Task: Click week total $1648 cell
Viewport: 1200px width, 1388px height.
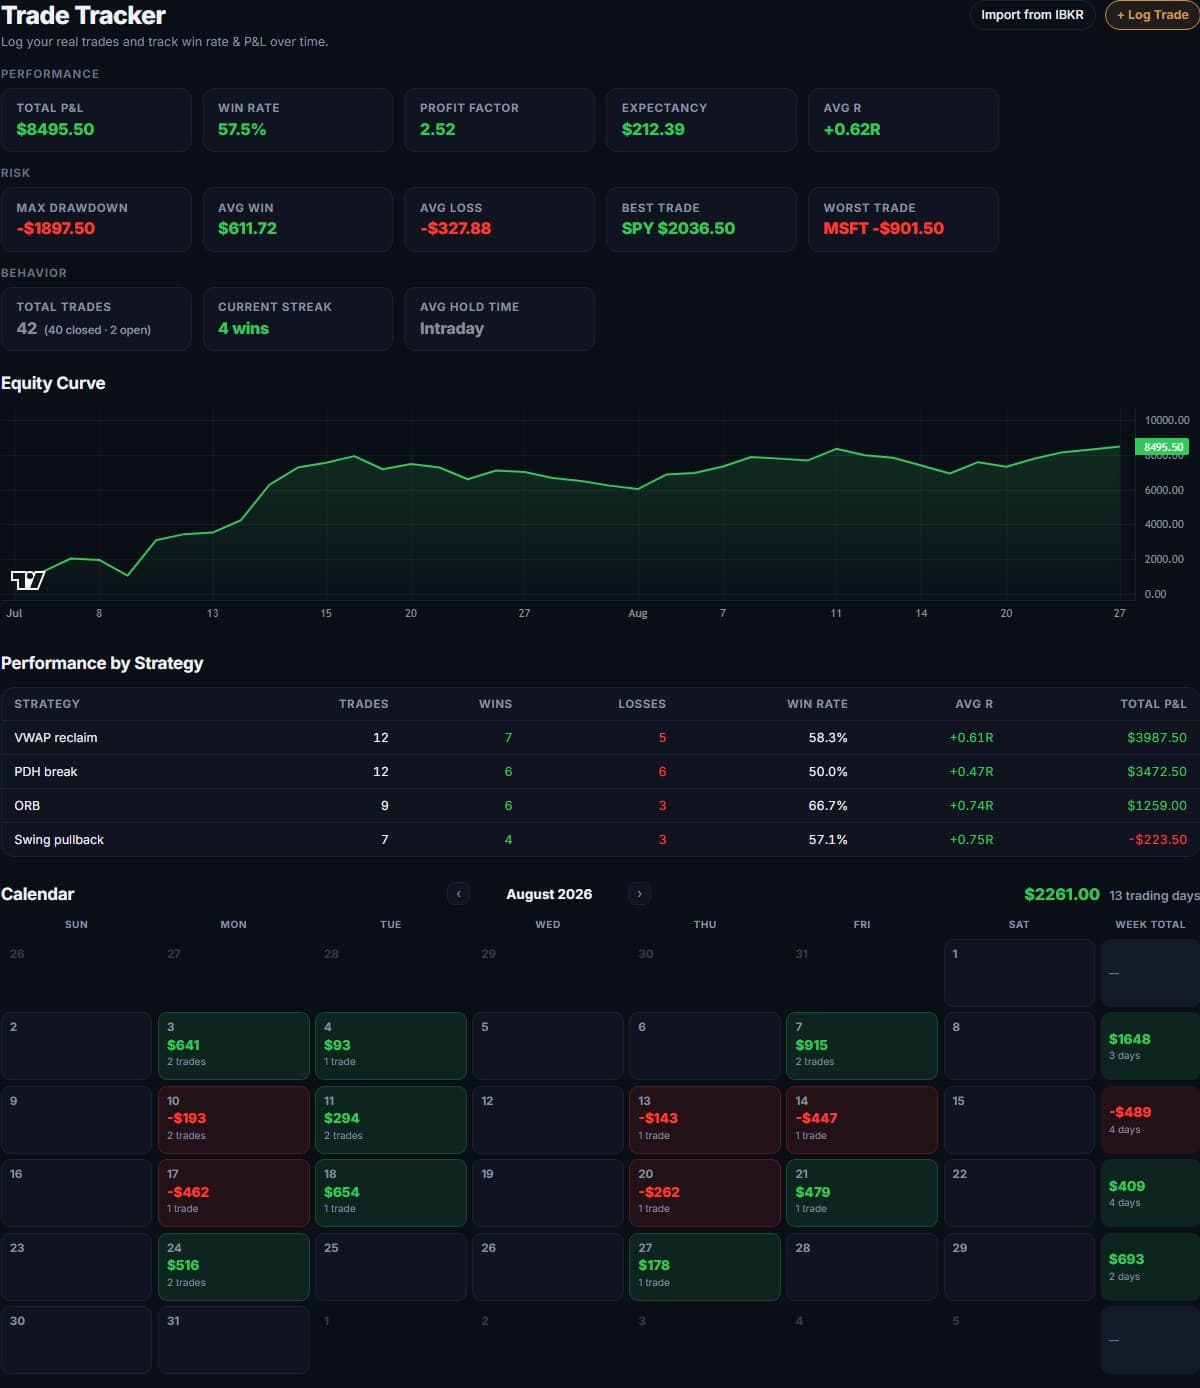Action: pos(1150,1046)
